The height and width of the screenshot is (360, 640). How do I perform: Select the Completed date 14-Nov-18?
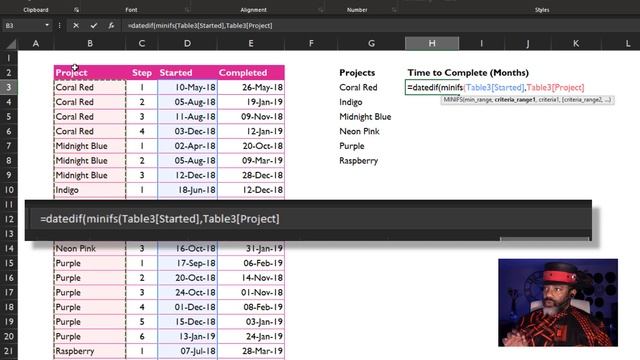pos(251,278)
